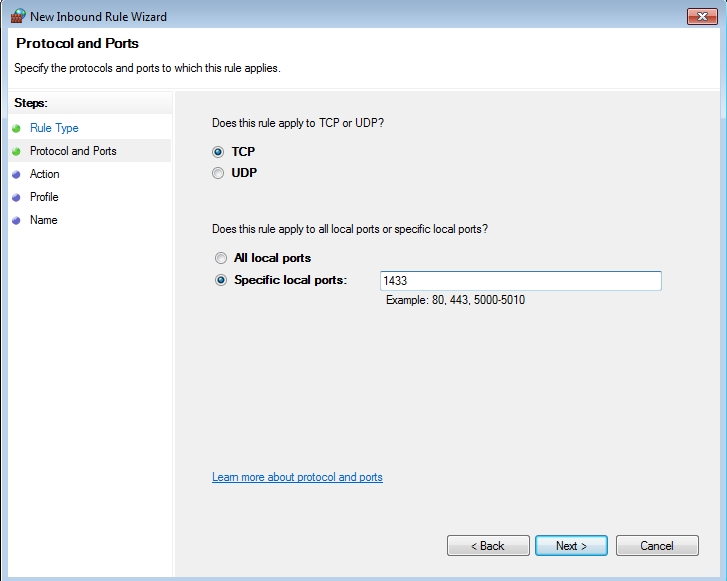This screenshot has height=581, width=727.
Task: Select the Name step label in Steps list
Action: coord(44,220)
